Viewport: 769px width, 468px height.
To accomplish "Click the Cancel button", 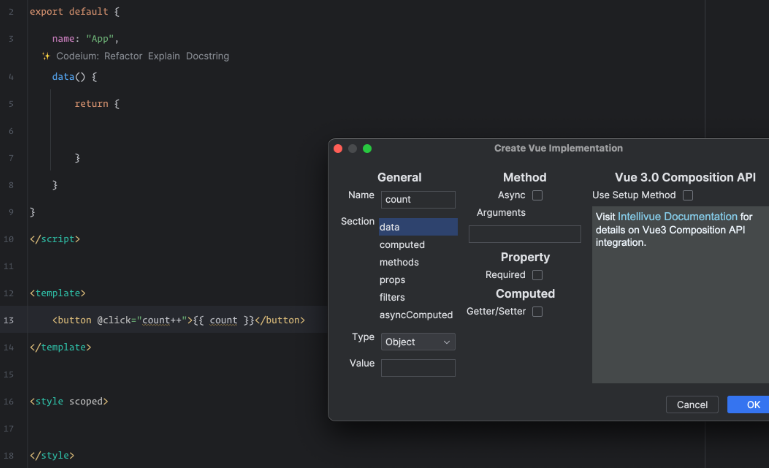I will (x=692, y=405).
